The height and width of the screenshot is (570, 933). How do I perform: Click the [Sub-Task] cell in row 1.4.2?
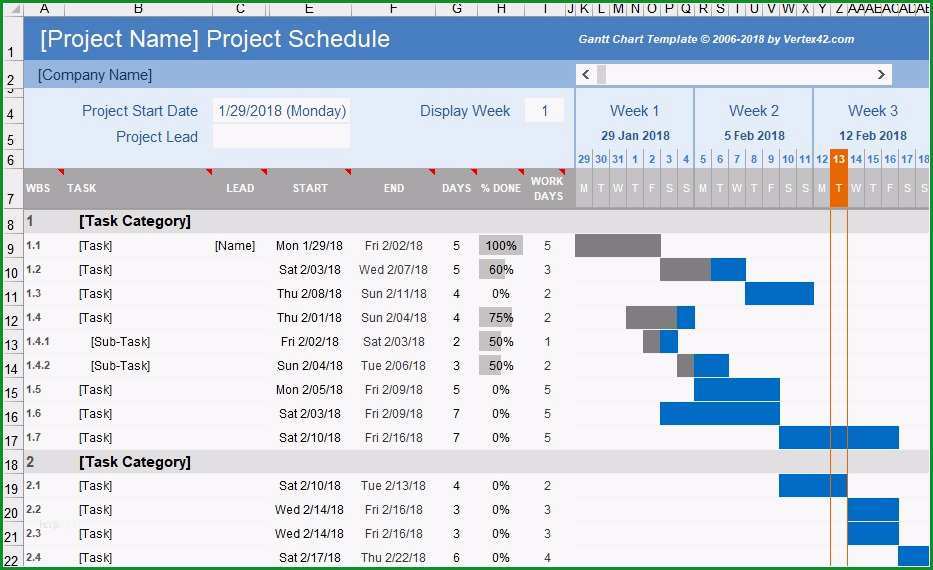pos(120,366)
